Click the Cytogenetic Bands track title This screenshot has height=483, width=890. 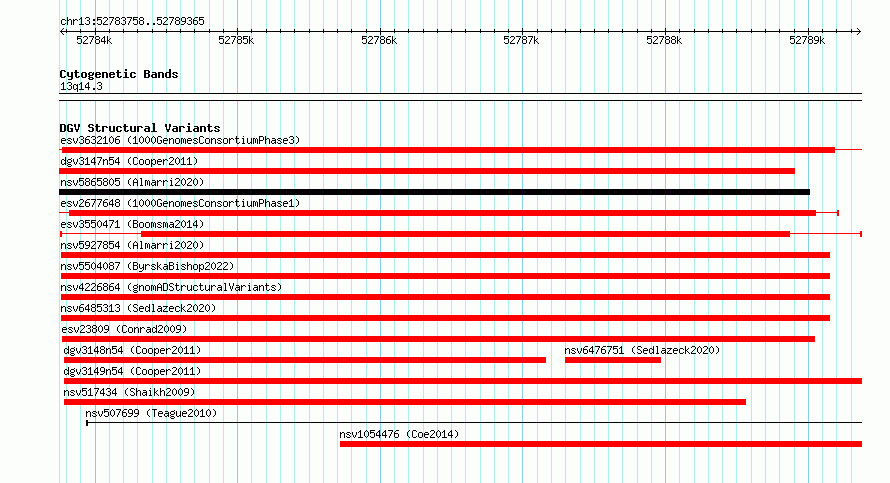point(119,74)
